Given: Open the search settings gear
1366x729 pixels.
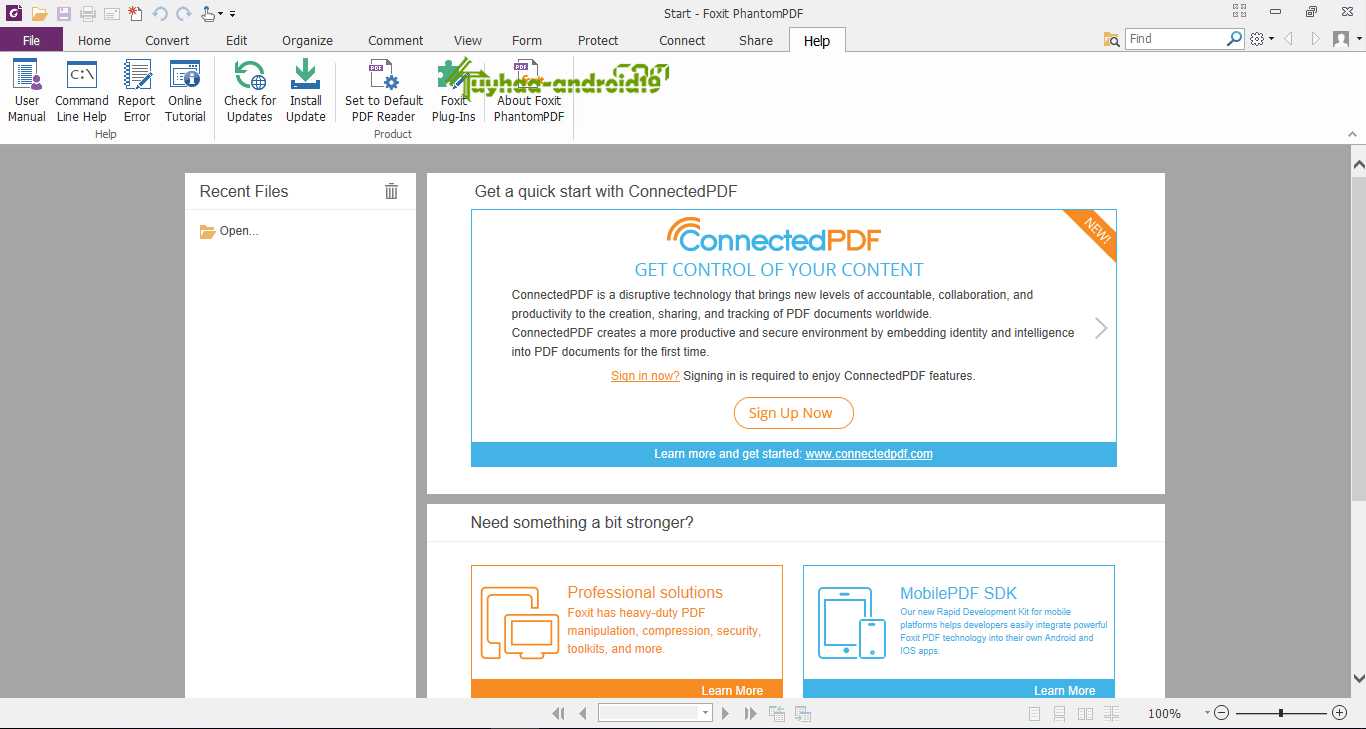Looking at the screenshot, I should (1258, 39).
